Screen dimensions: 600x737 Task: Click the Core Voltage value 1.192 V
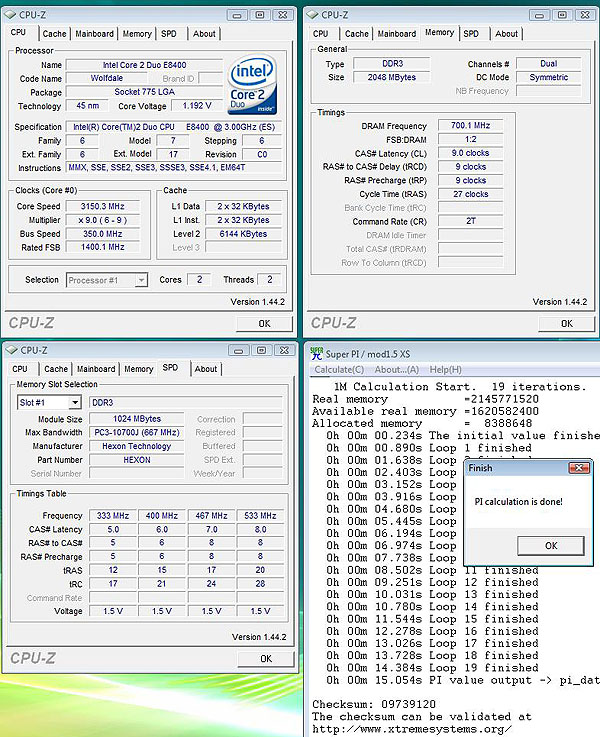pos(197,106)
